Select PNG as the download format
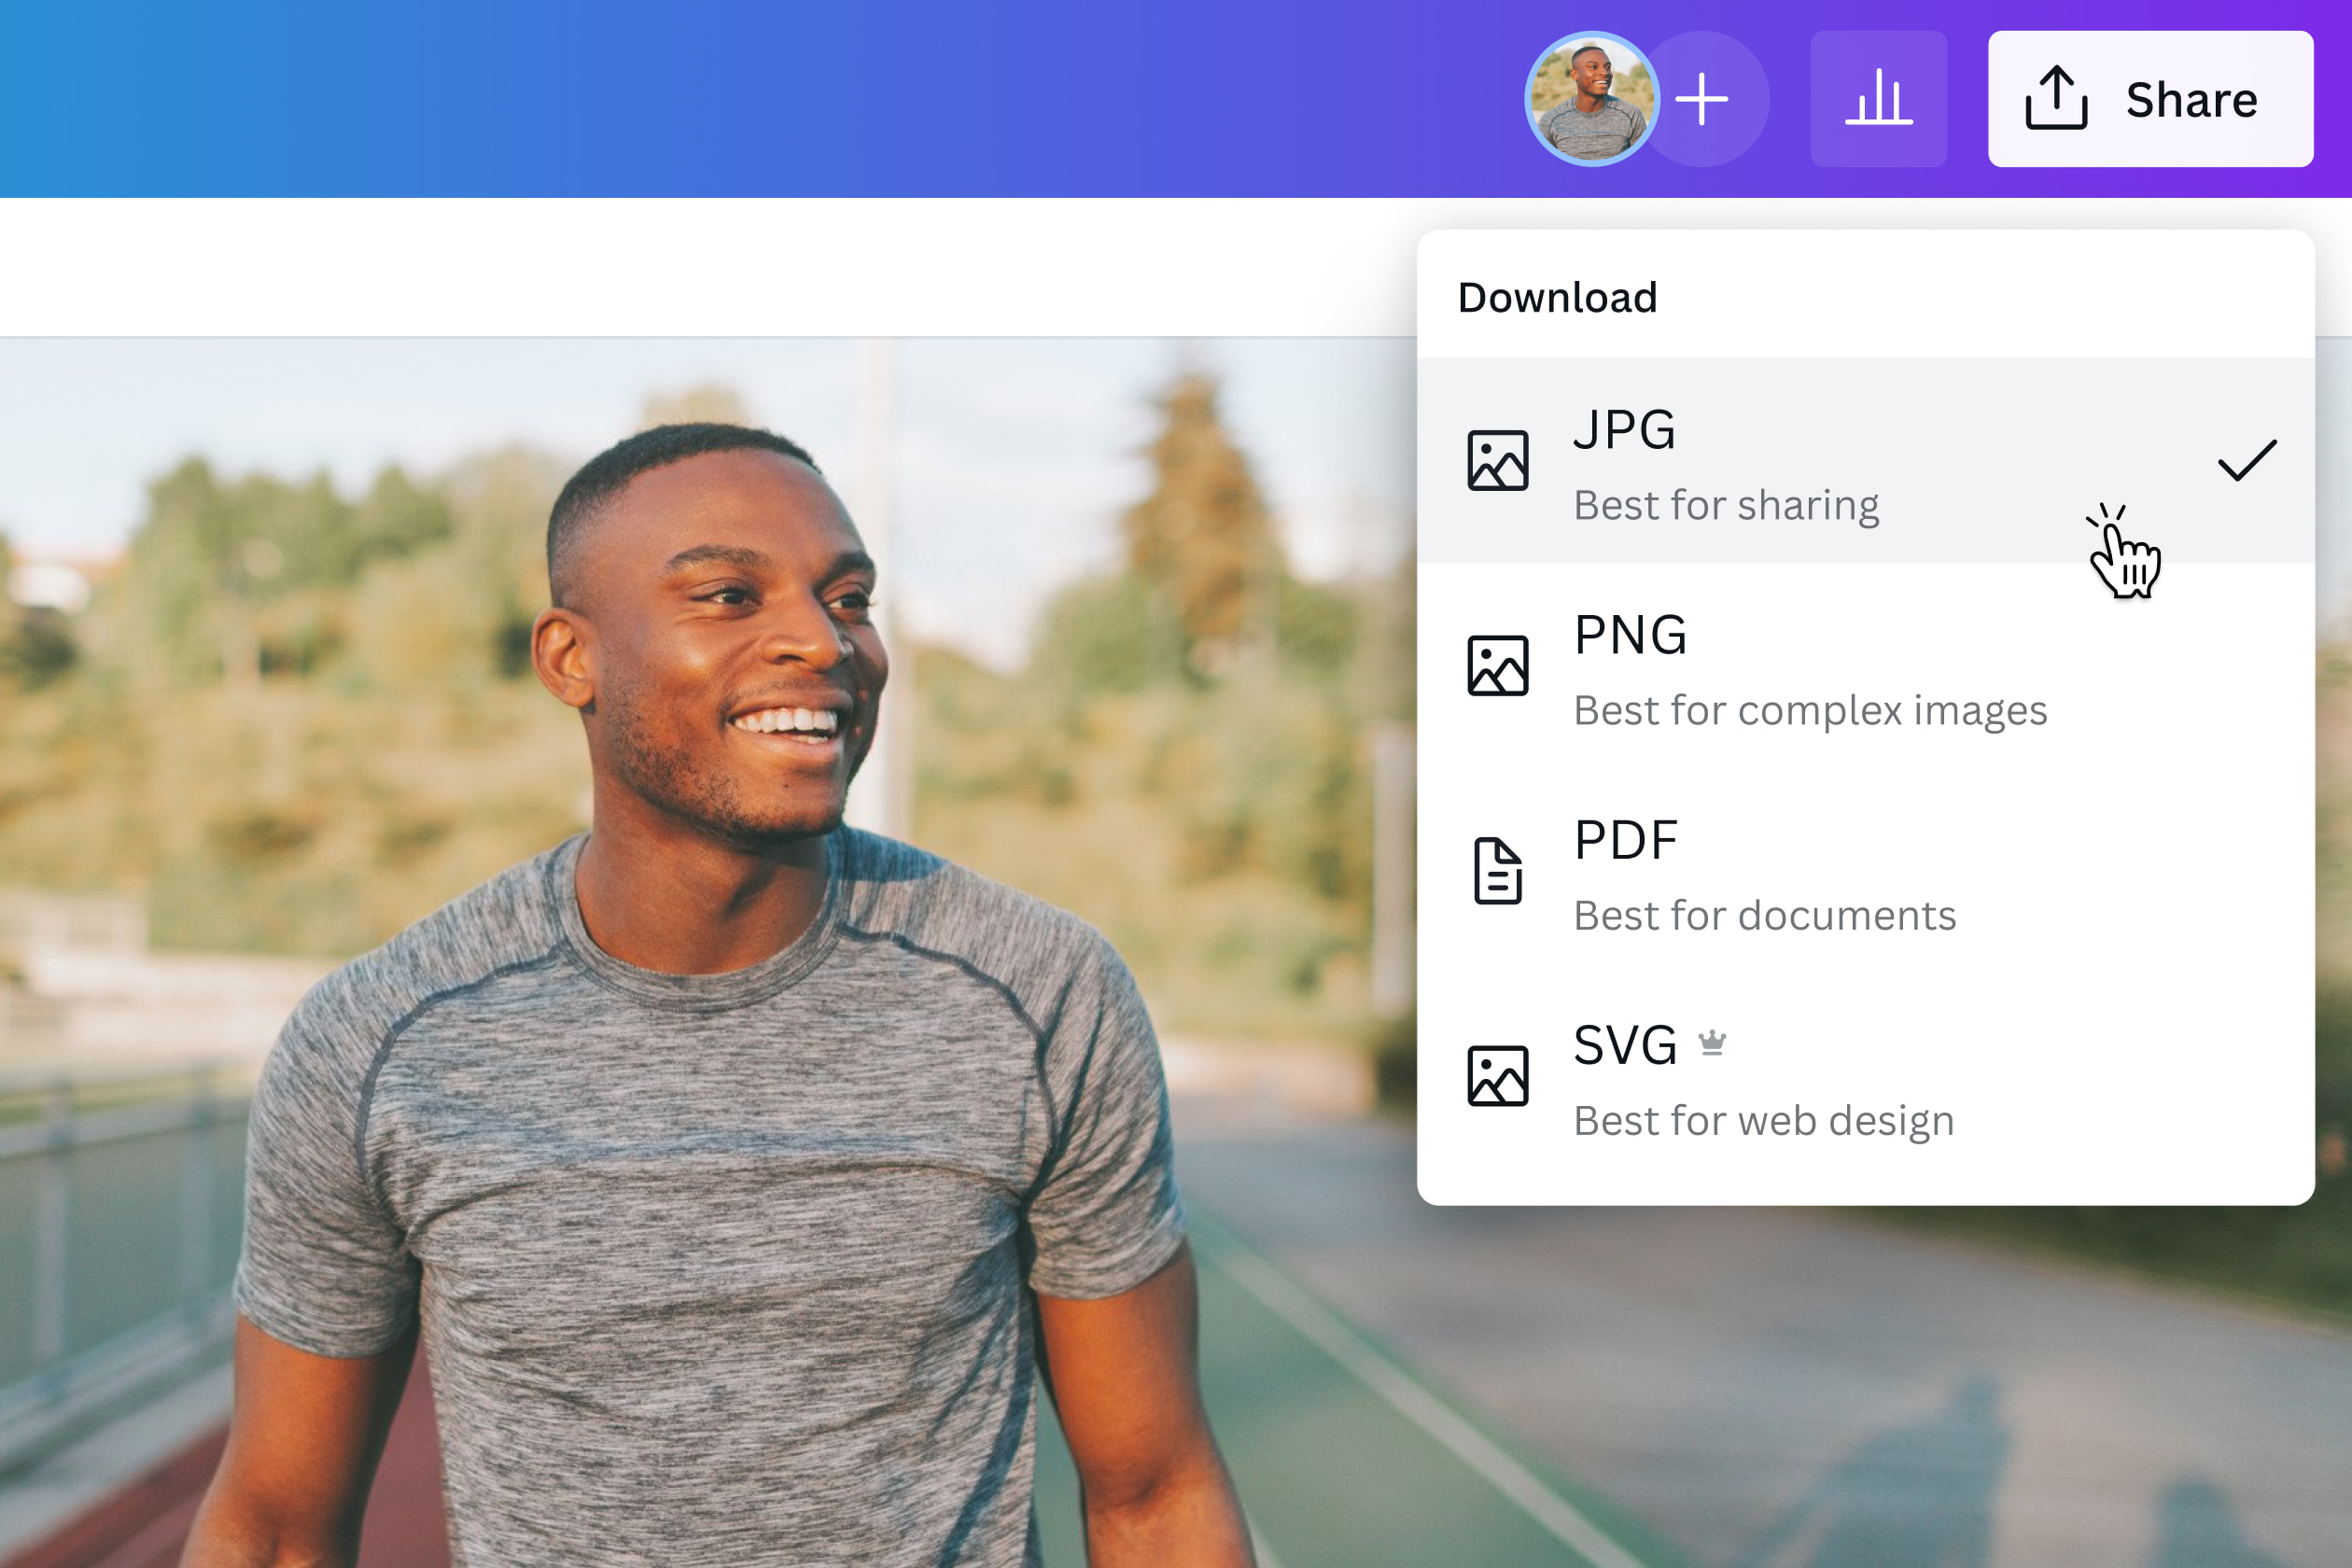This screenshot has width=2352, height=1568. coord(1800,668)
